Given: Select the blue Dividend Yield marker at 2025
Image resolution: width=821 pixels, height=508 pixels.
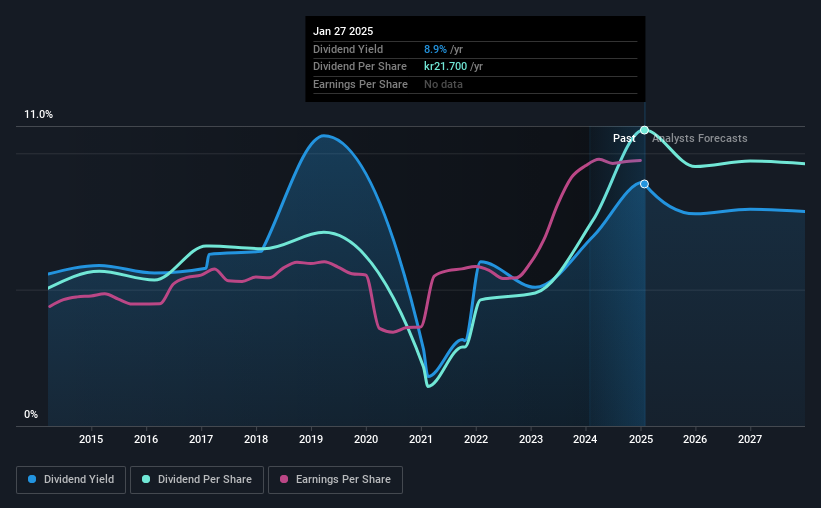Looking at the screenshot, I should 645,184.
